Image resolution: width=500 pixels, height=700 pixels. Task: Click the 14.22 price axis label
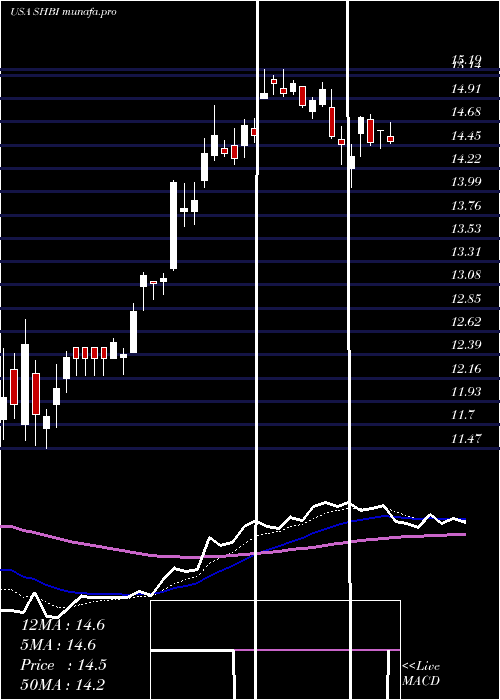point(466,158)
